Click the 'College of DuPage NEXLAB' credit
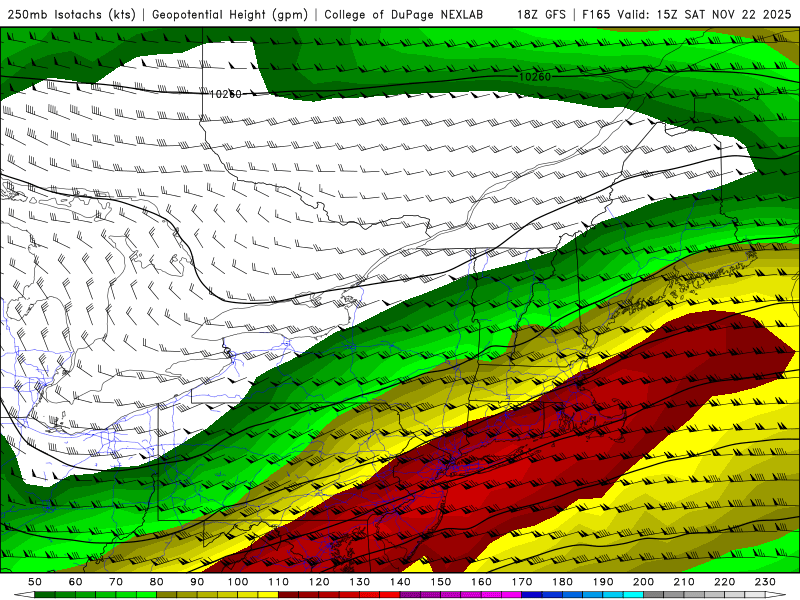Viewport: 800px width, 600px height. coord(404,15)
